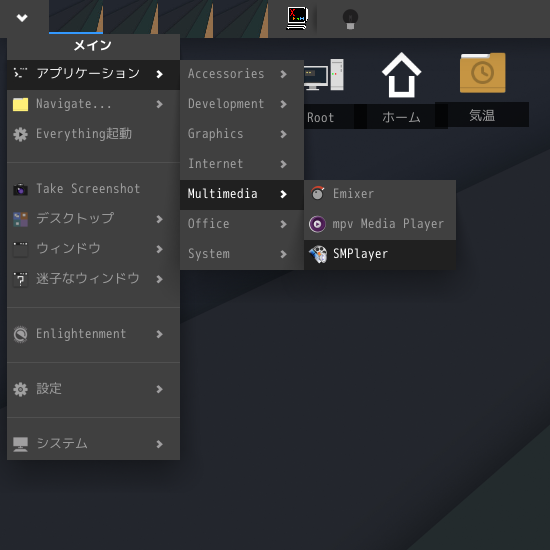
Task: Expand Graphics submenu arrow
Action: tap(283, 134)
